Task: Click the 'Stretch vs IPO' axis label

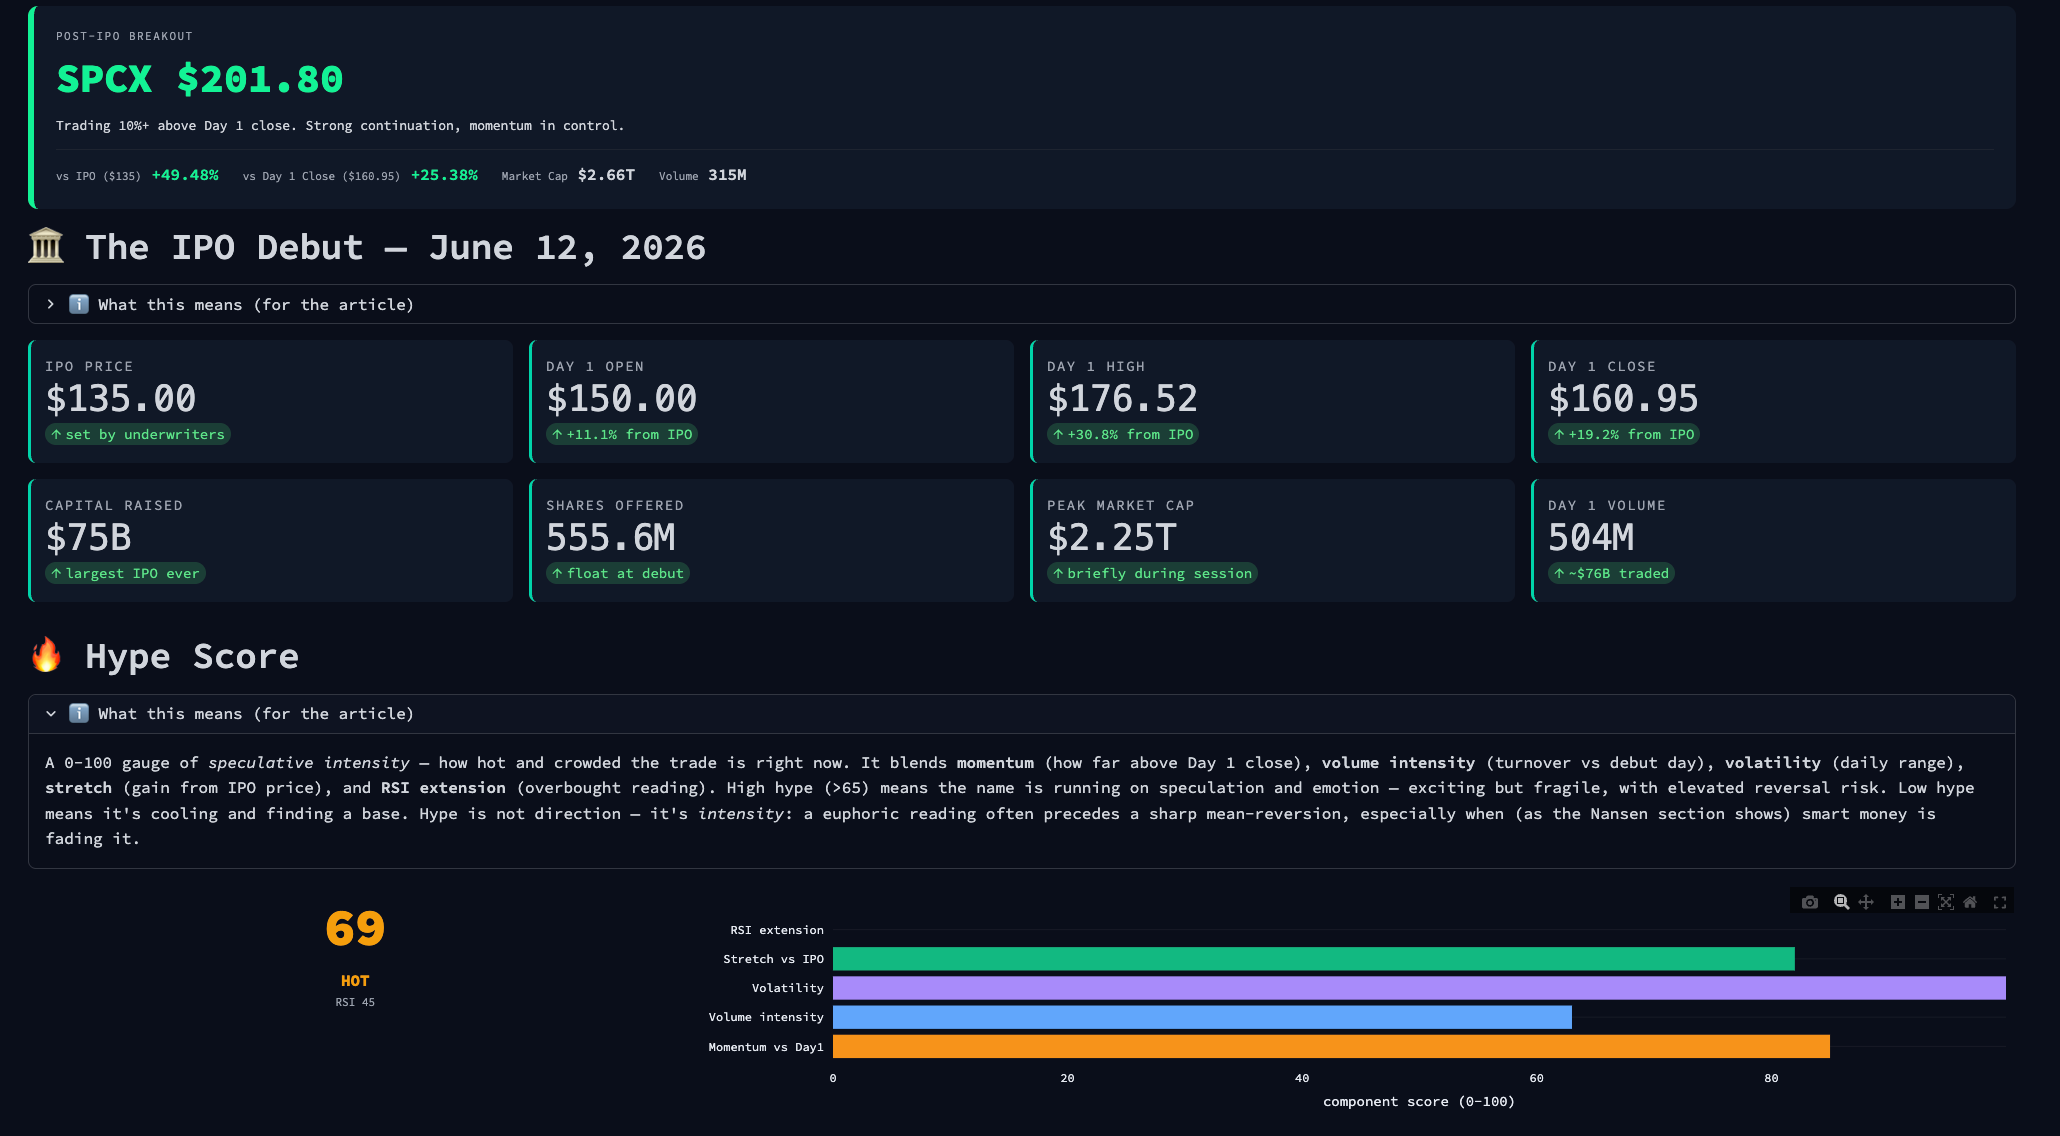Action: coord(774,959)
